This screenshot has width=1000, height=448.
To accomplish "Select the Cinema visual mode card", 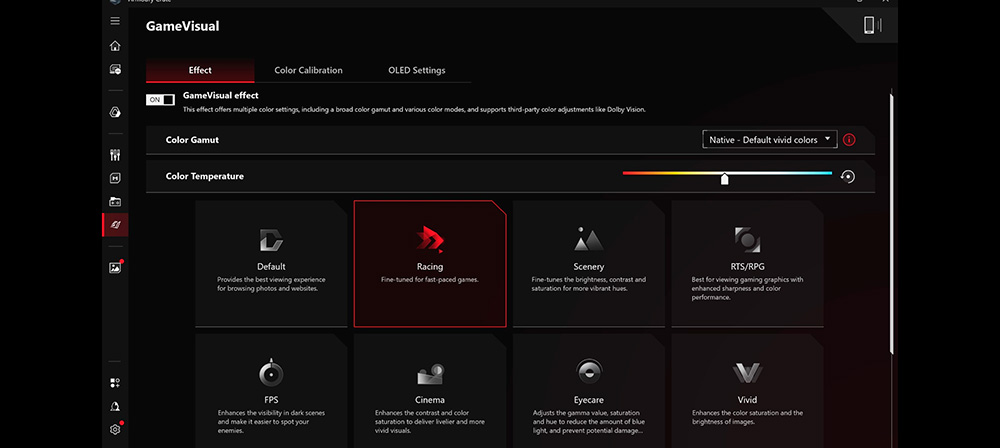I will (x=430, y=391).
